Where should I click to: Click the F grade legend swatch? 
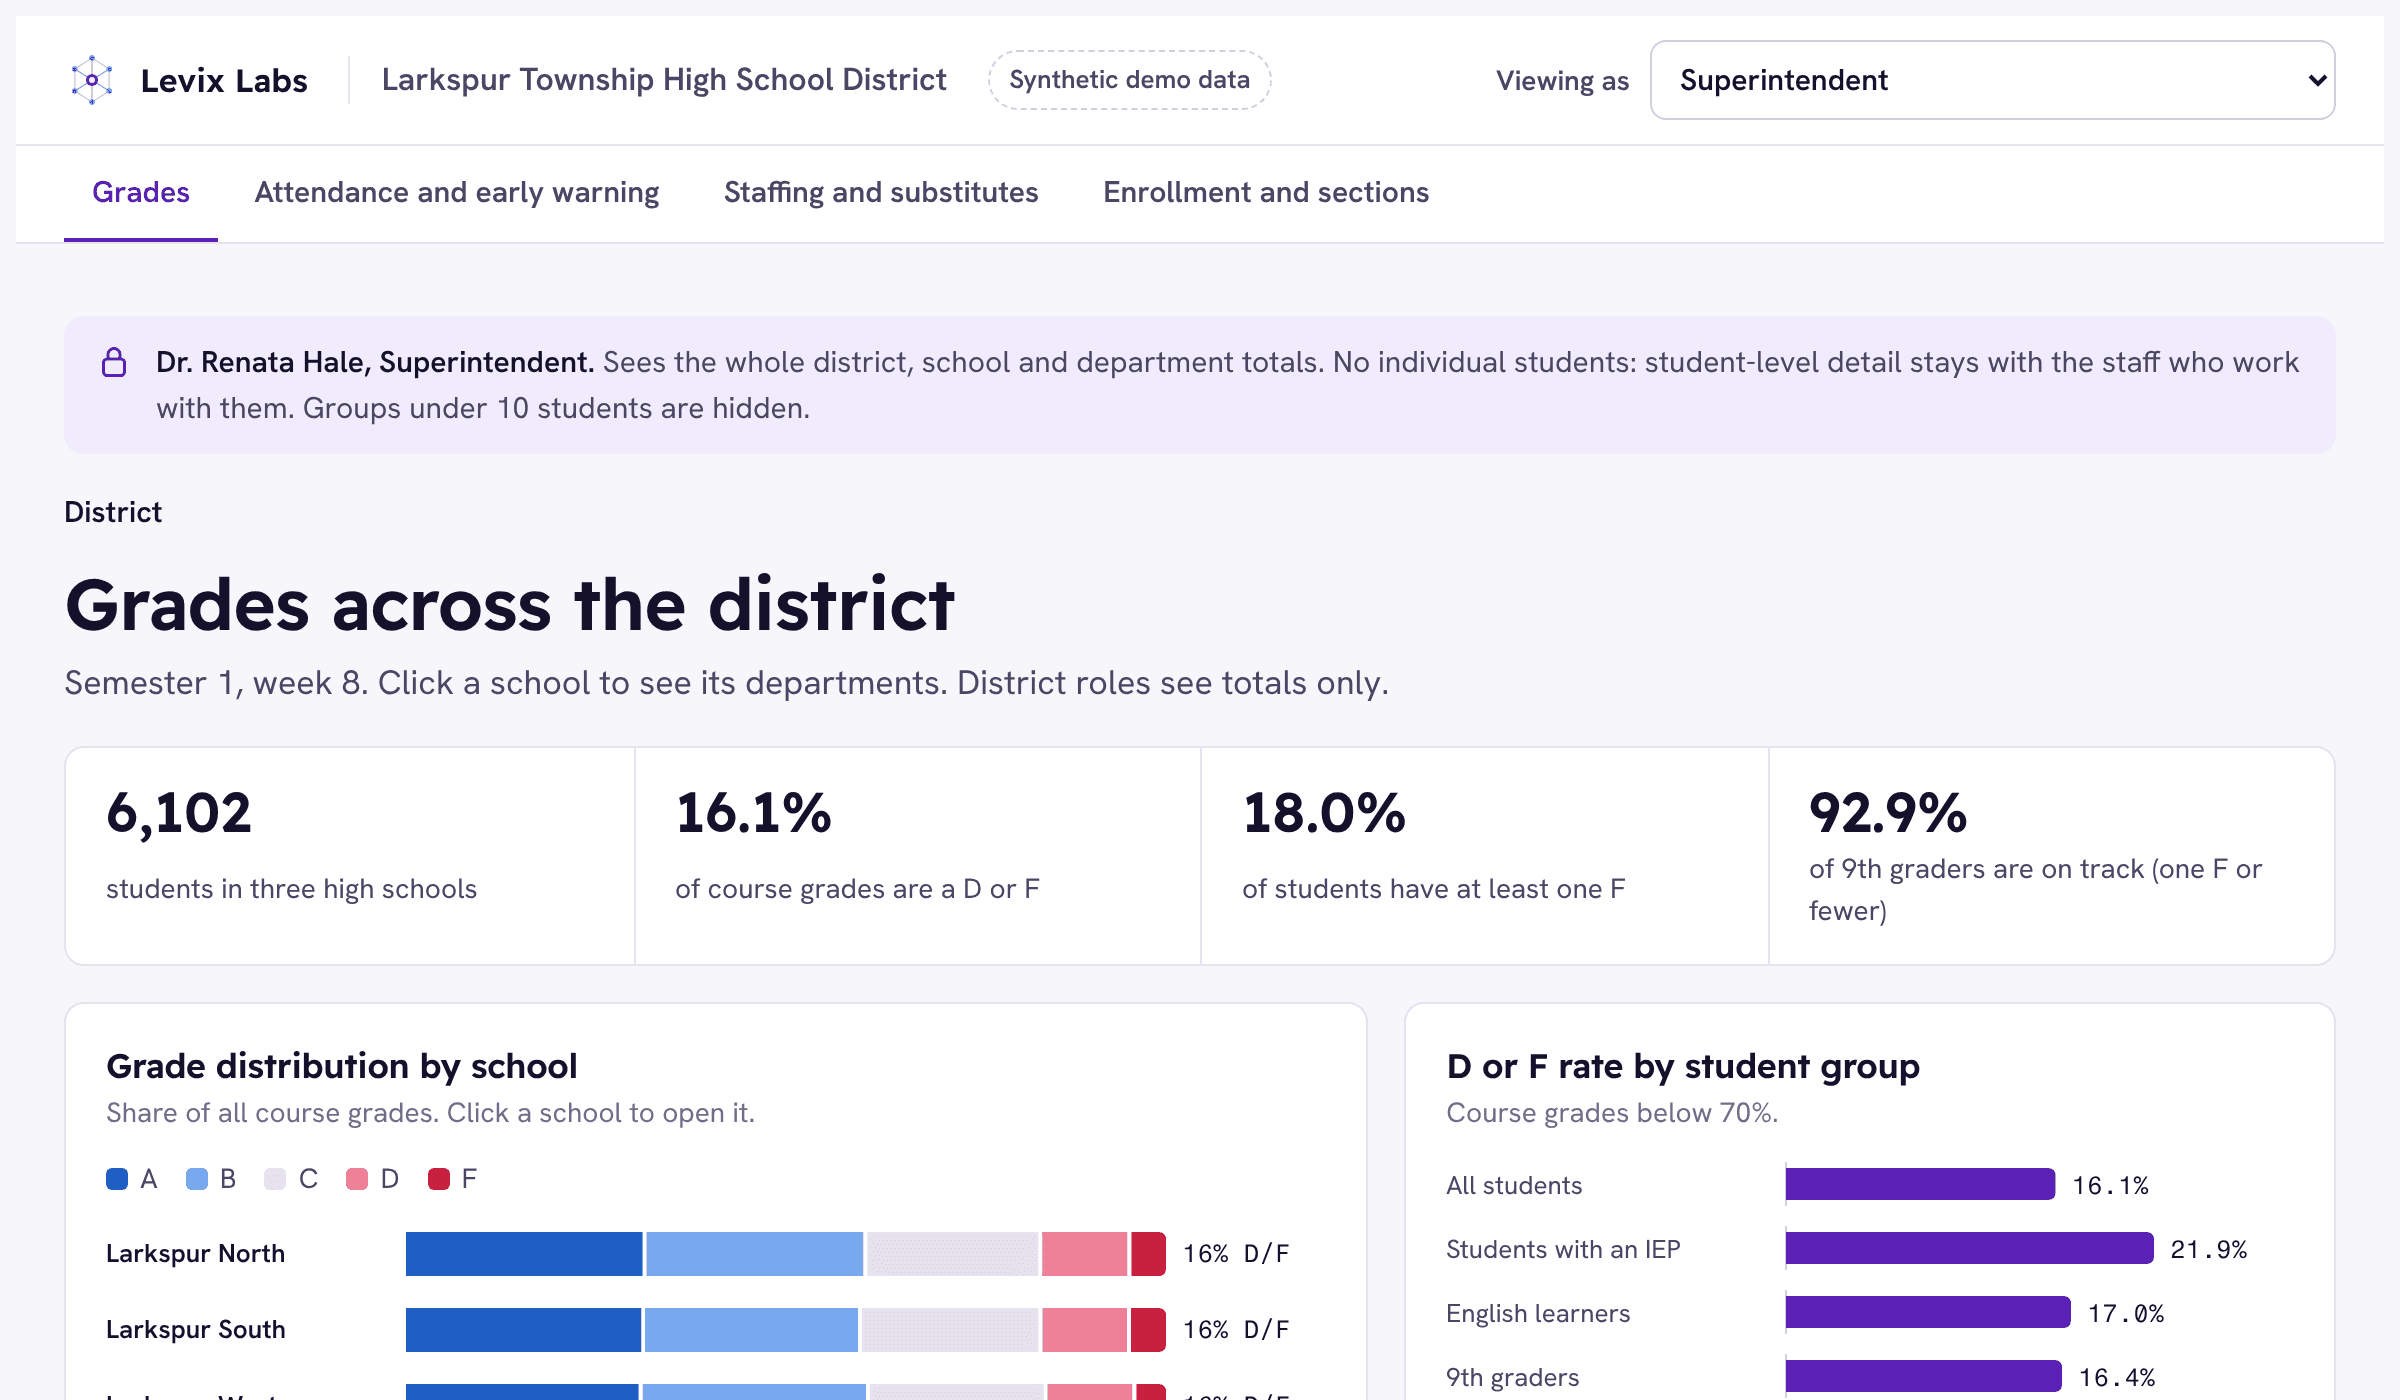(x=439, y=1179)
